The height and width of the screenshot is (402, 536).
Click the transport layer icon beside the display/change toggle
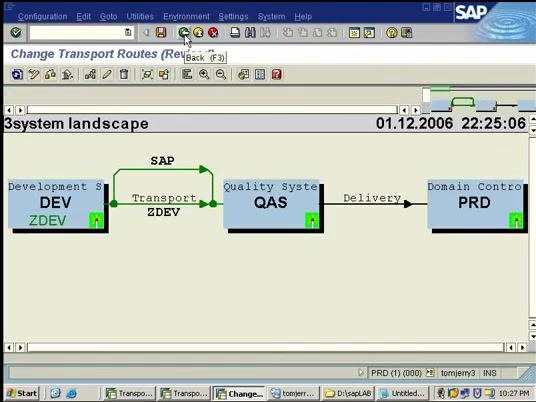click(x=50, y=74)
